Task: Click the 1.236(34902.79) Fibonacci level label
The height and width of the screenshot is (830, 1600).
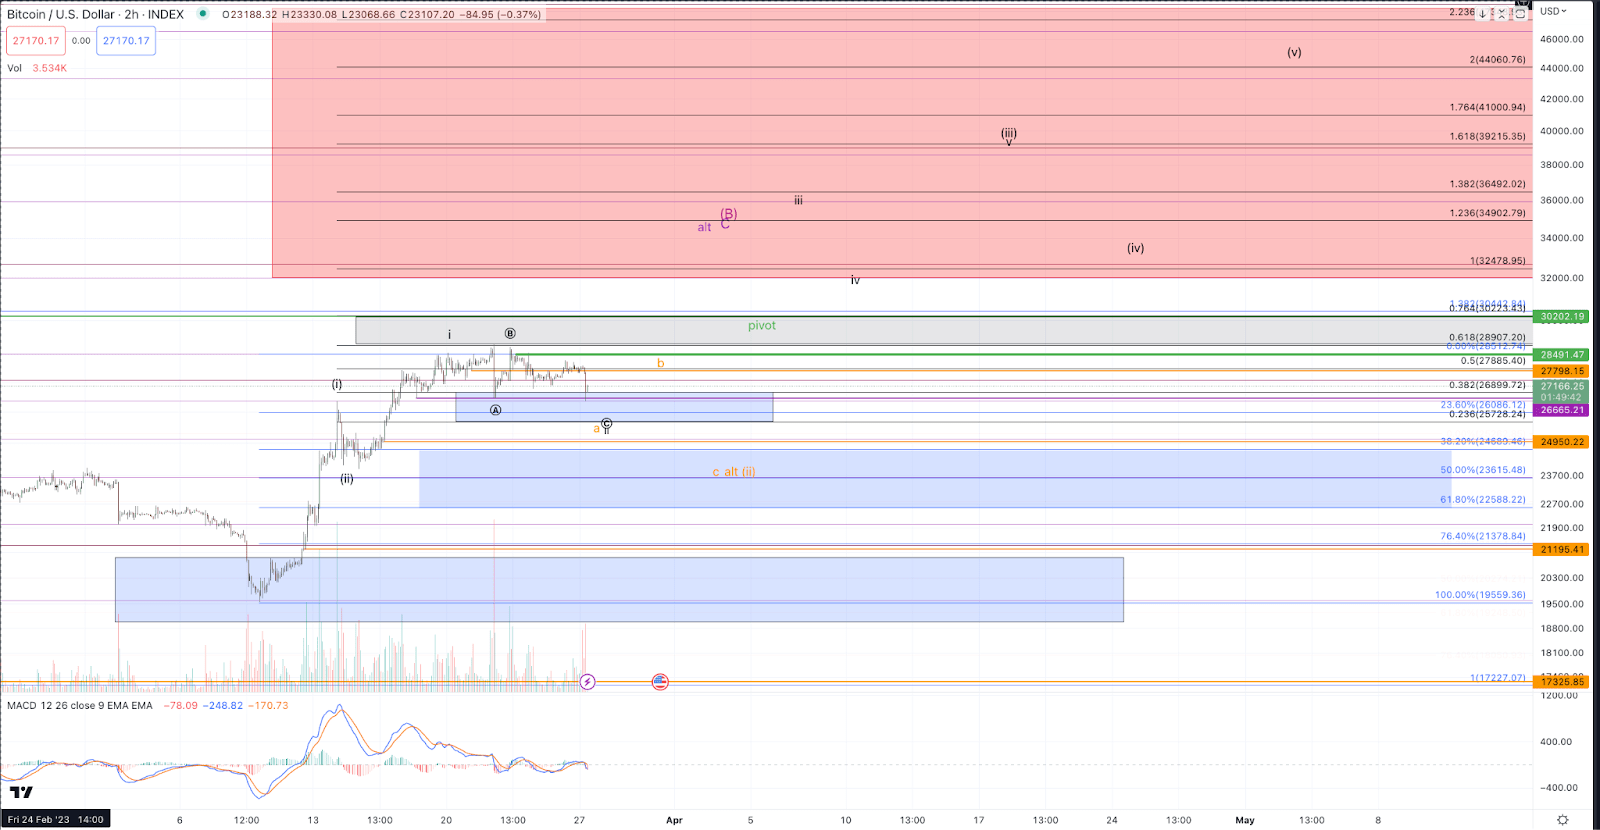Action: (1488, 213)
